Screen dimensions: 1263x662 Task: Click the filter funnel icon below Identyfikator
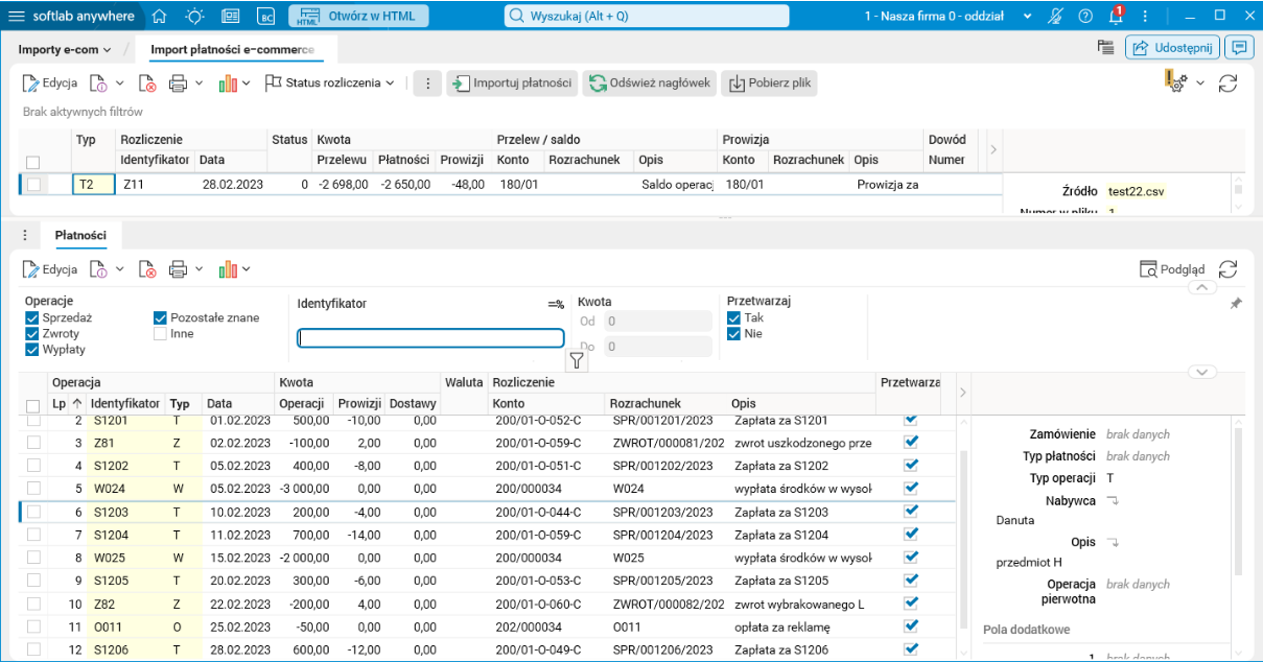click(x=577, y=361)
